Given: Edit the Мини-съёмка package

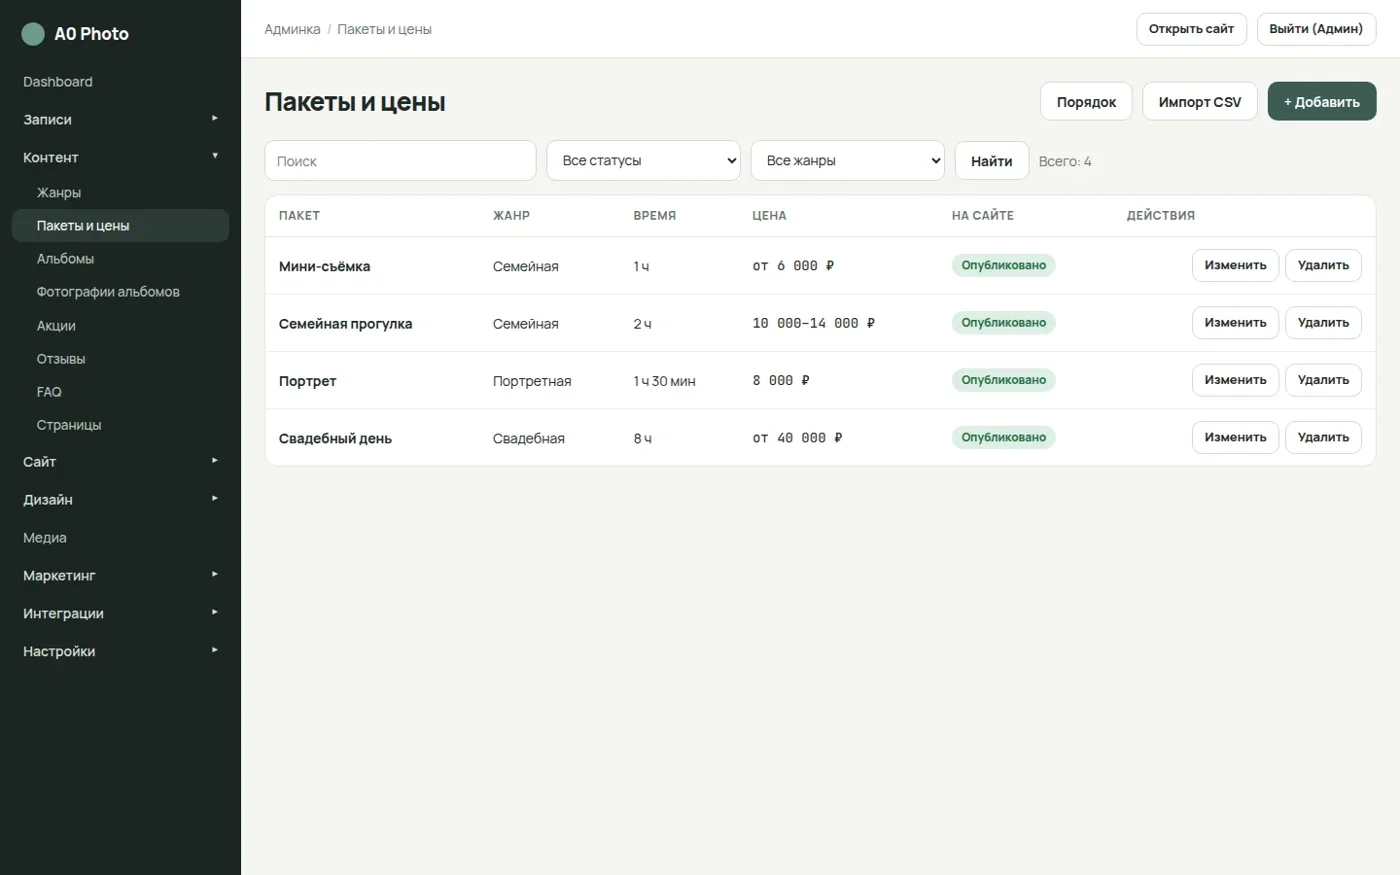Looking at the screenshot, I should pyautogui.click(x=1235, y=266).
